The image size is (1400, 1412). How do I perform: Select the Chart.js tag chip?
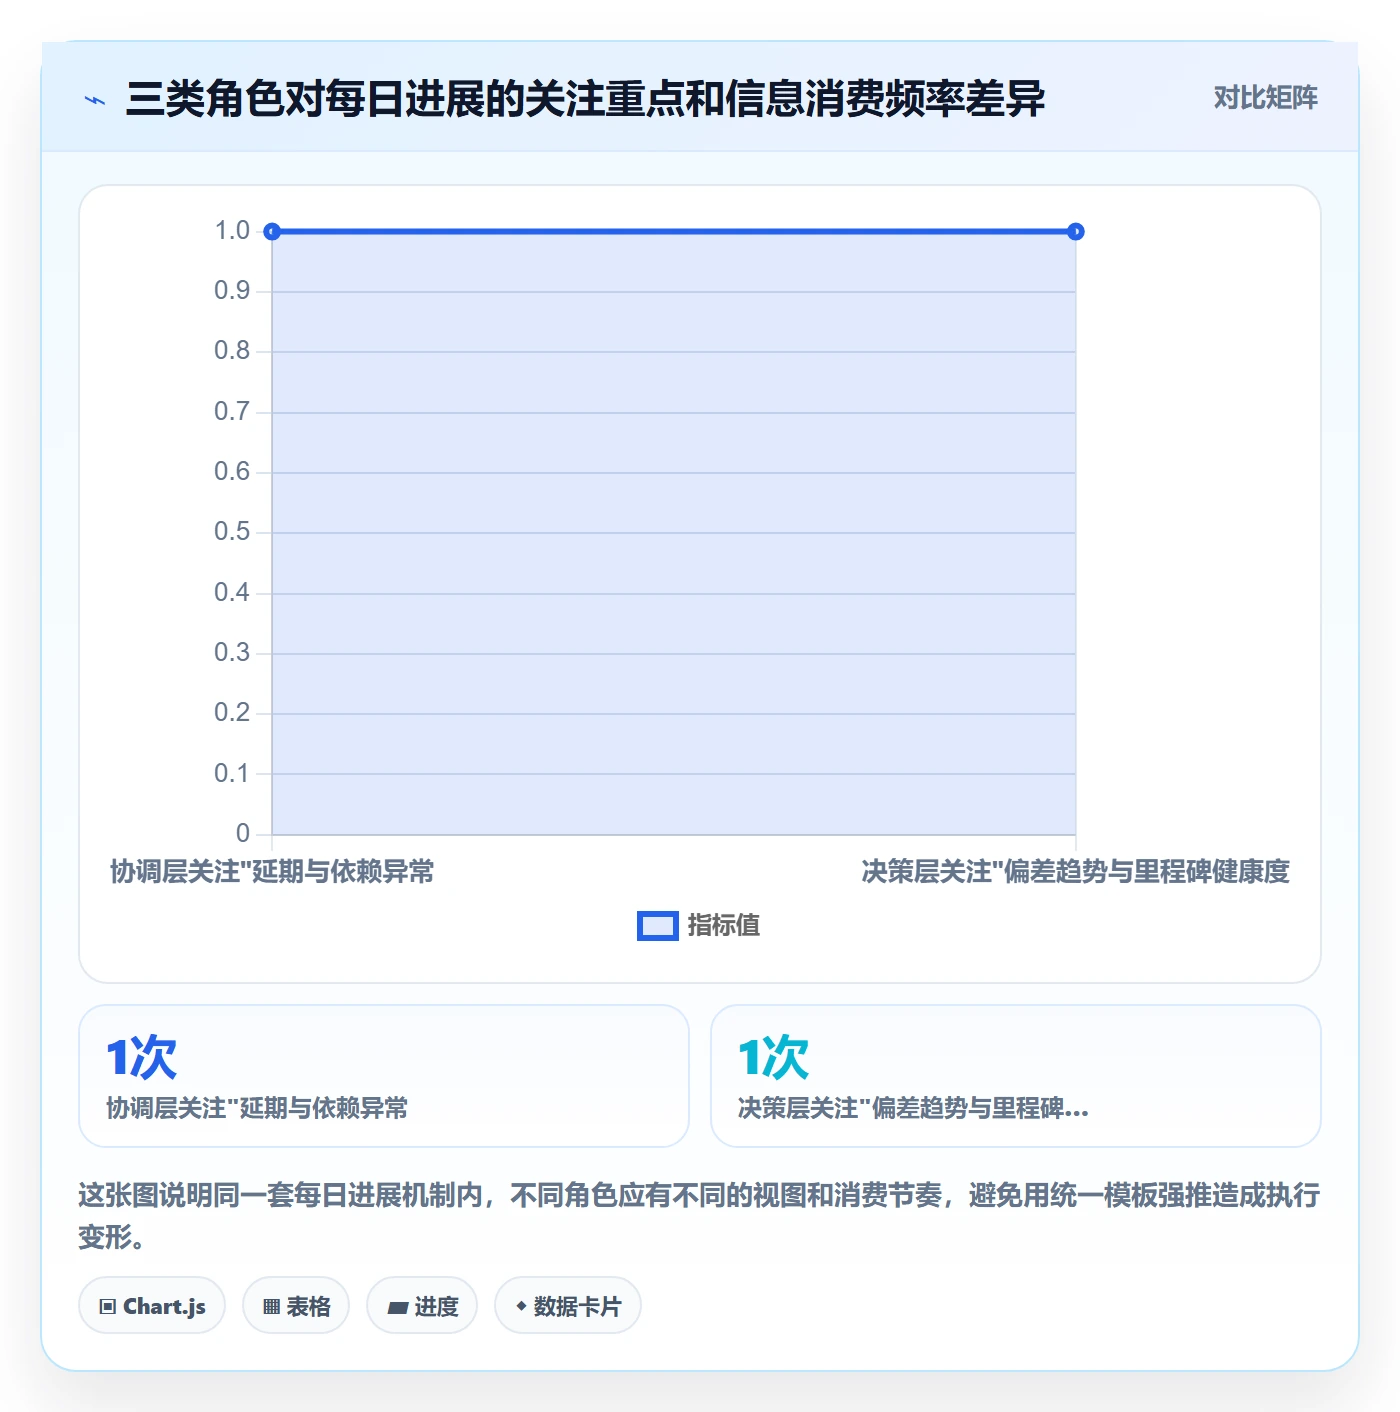tap(152, 1305)
